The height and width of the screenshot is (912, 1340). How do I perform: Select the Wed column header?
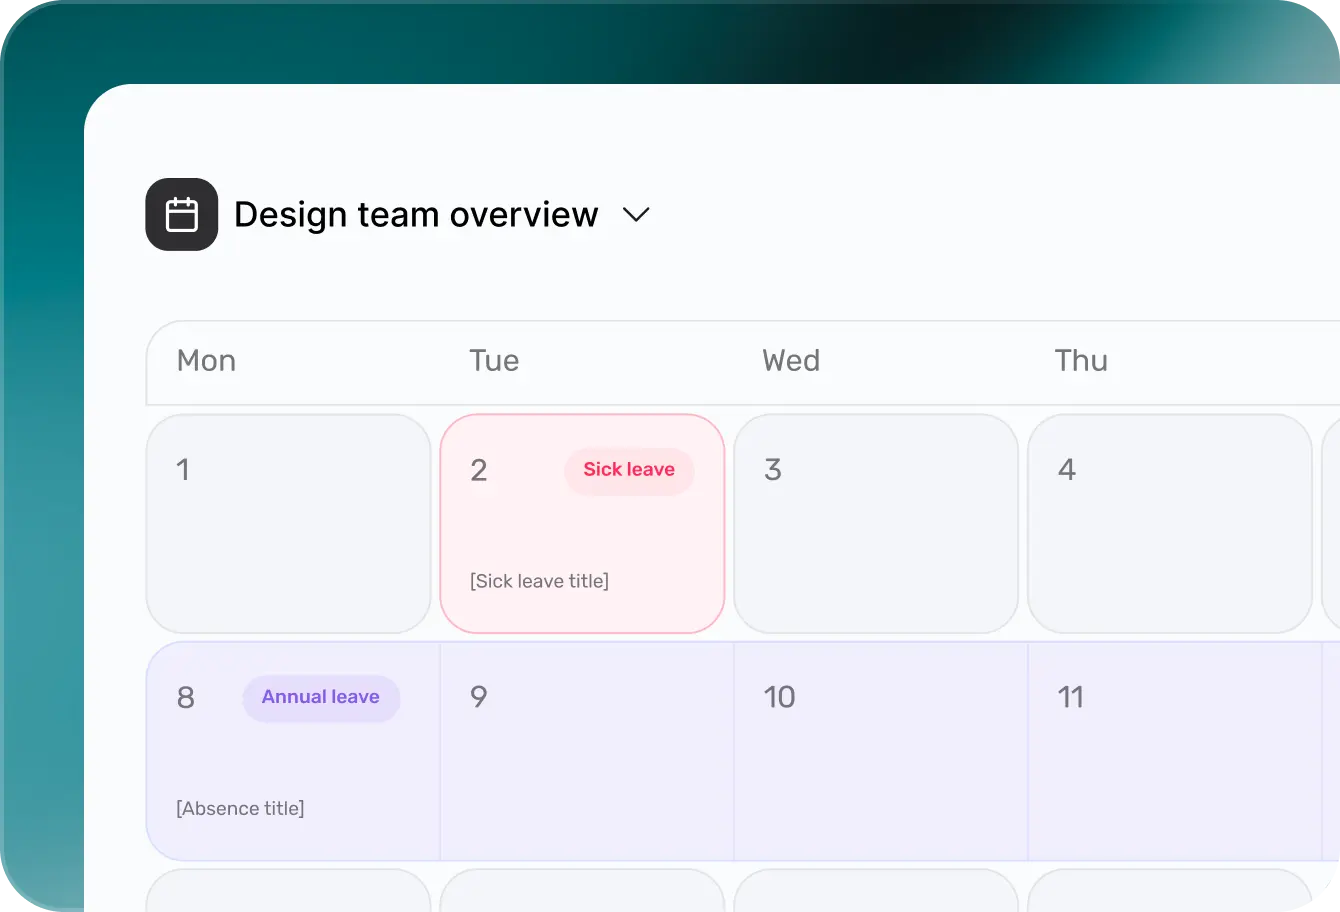791,361
